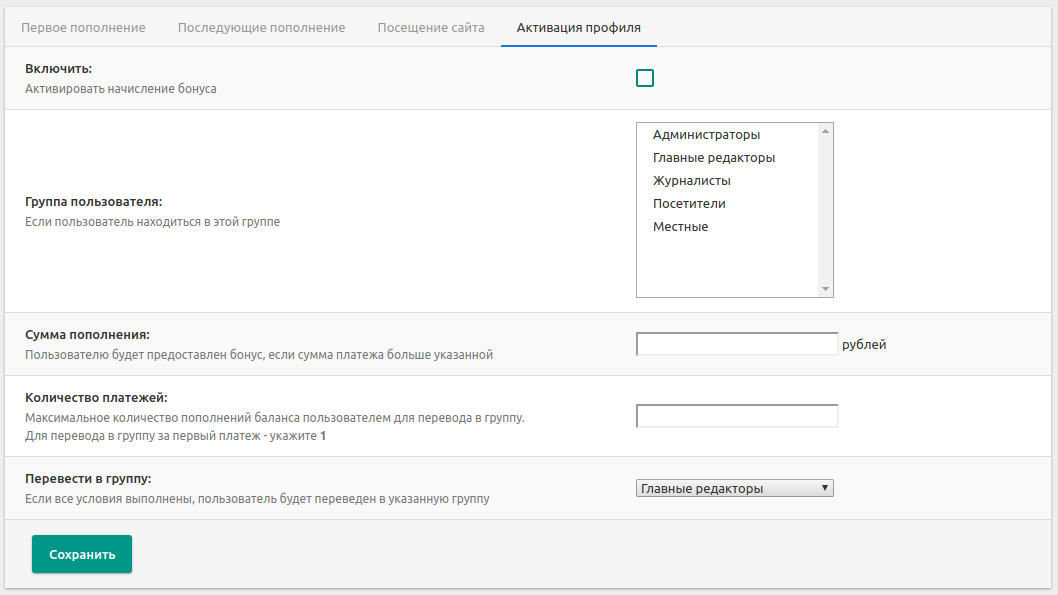The image size is (1058, 595).
Task: Click the Включить label text
Action: point(59,69)
